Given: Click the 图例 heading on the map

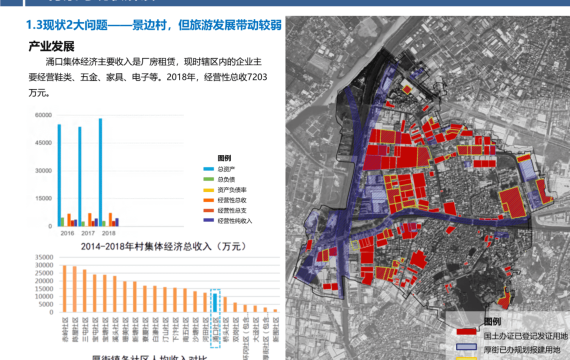Looking at the screenshot, I should pos(493,321).
